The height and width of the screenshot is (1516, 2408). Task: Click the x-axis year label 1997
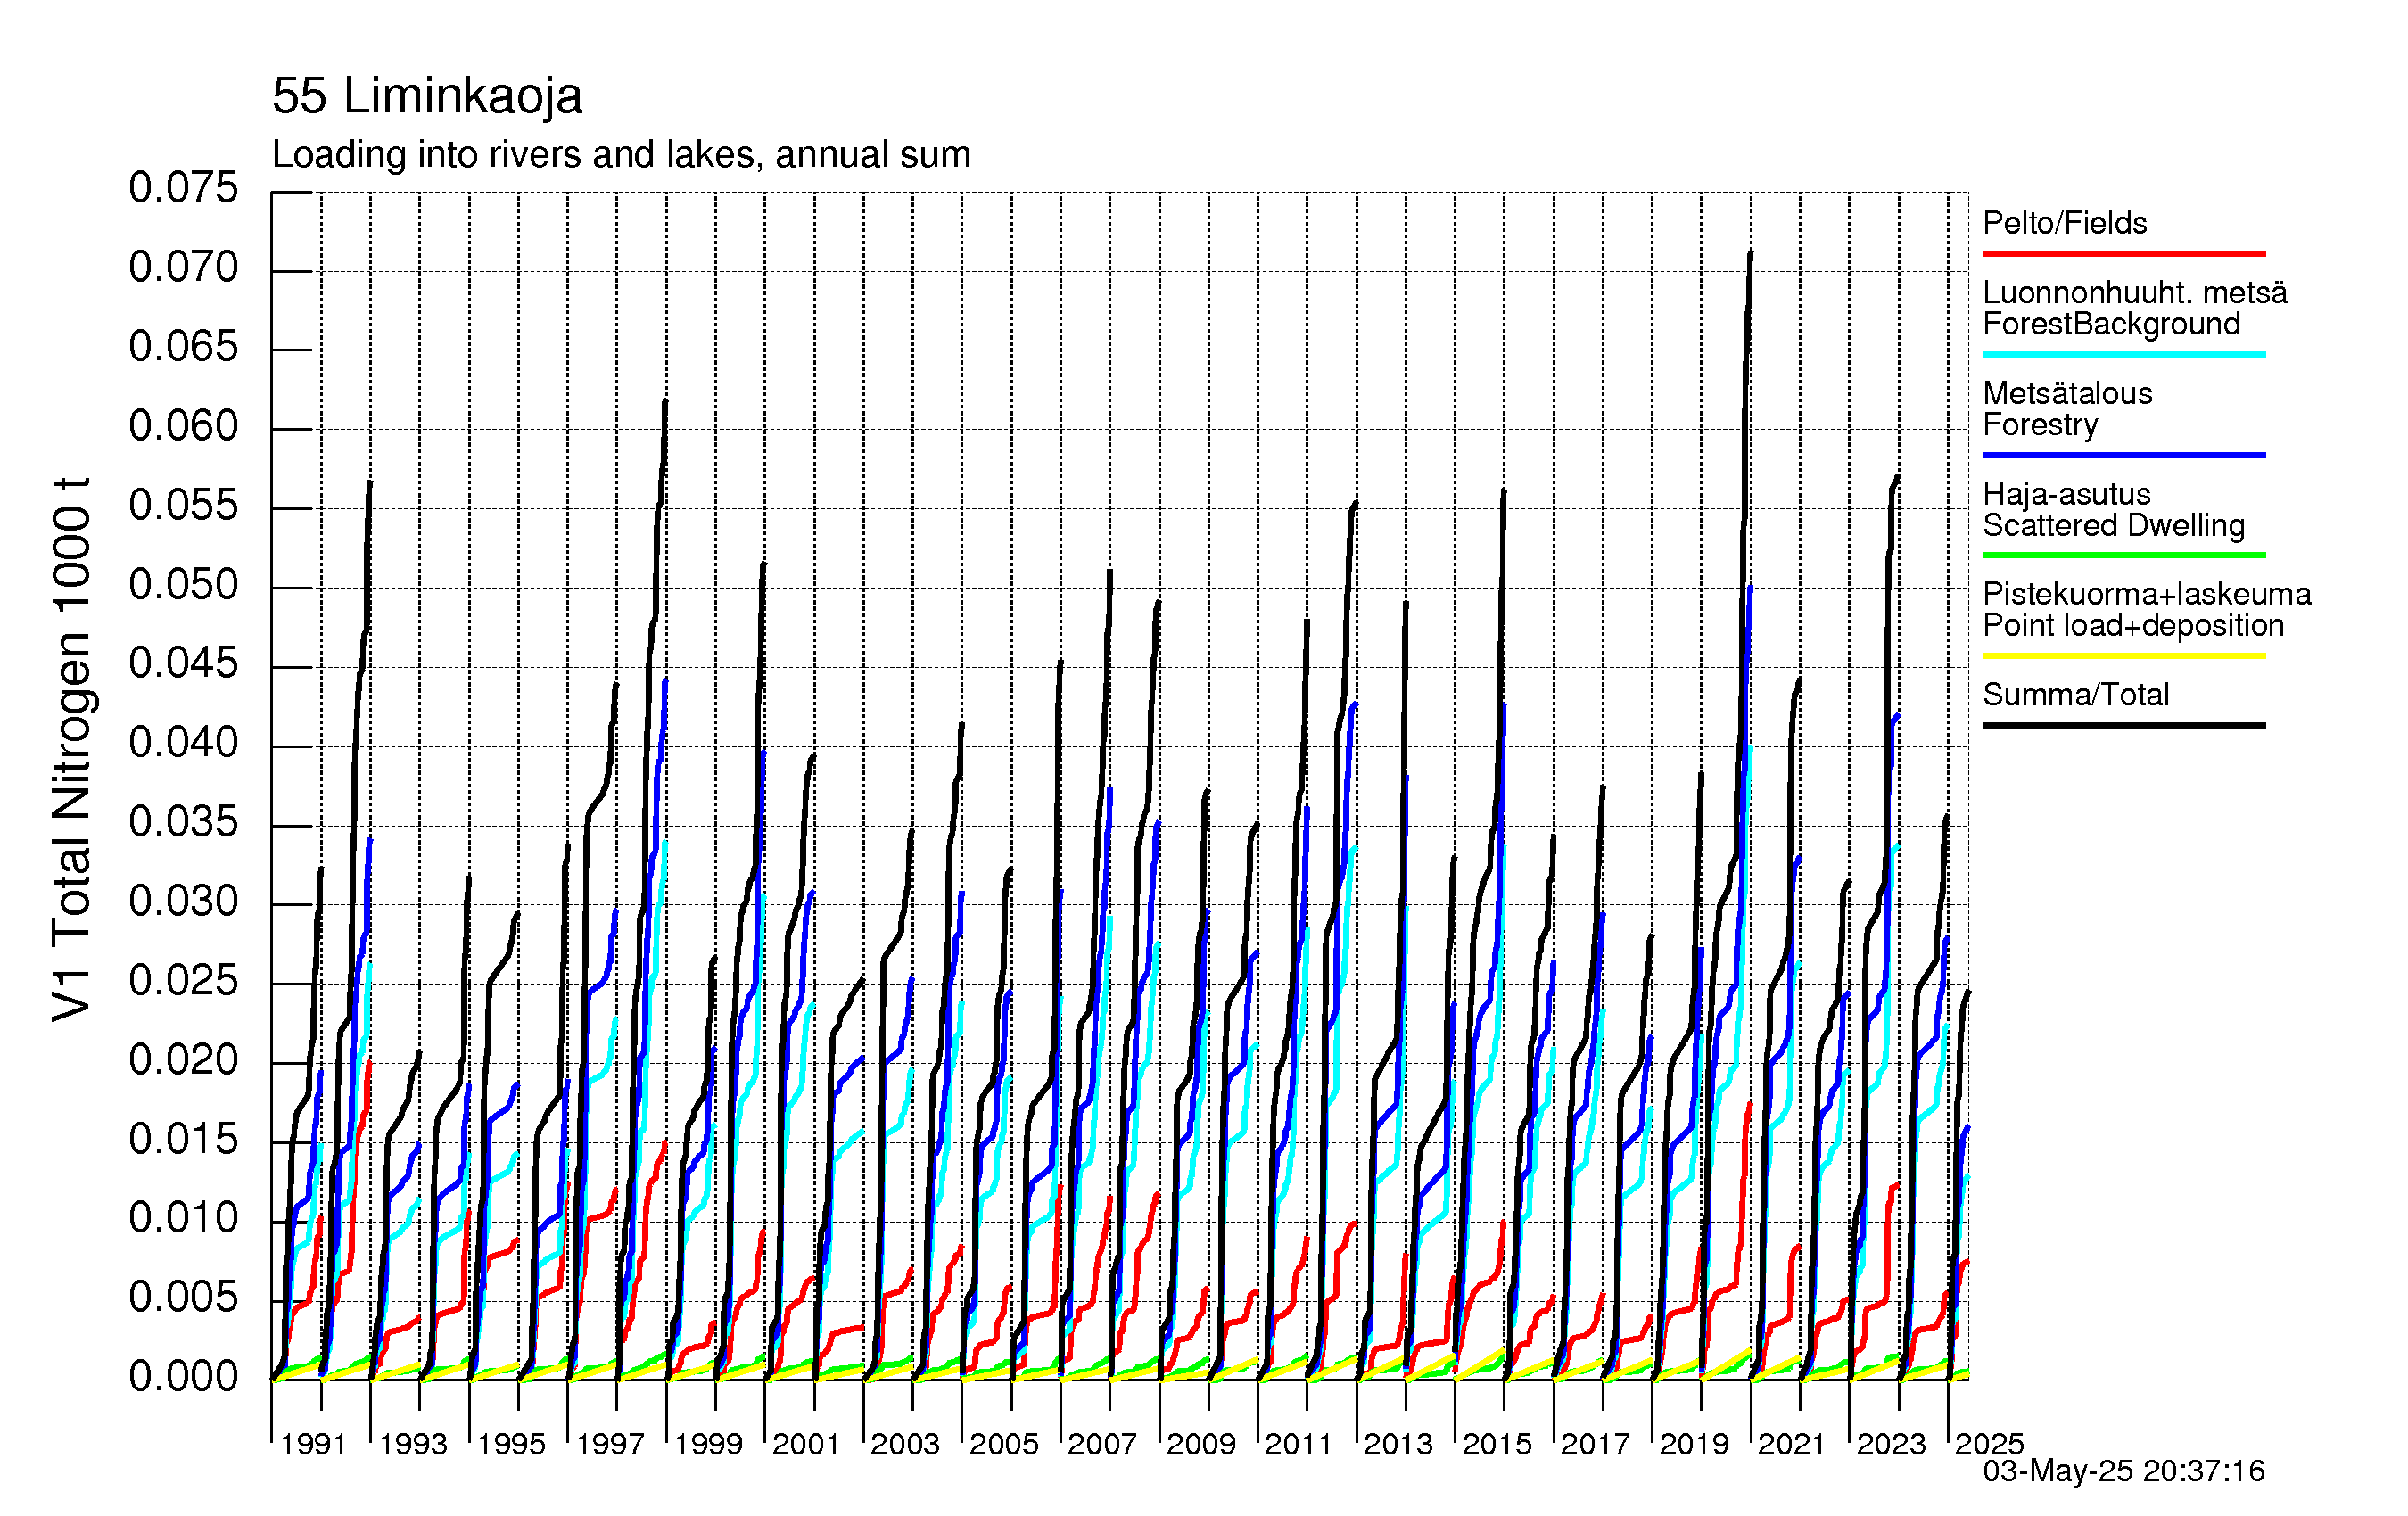(610, 1445)
